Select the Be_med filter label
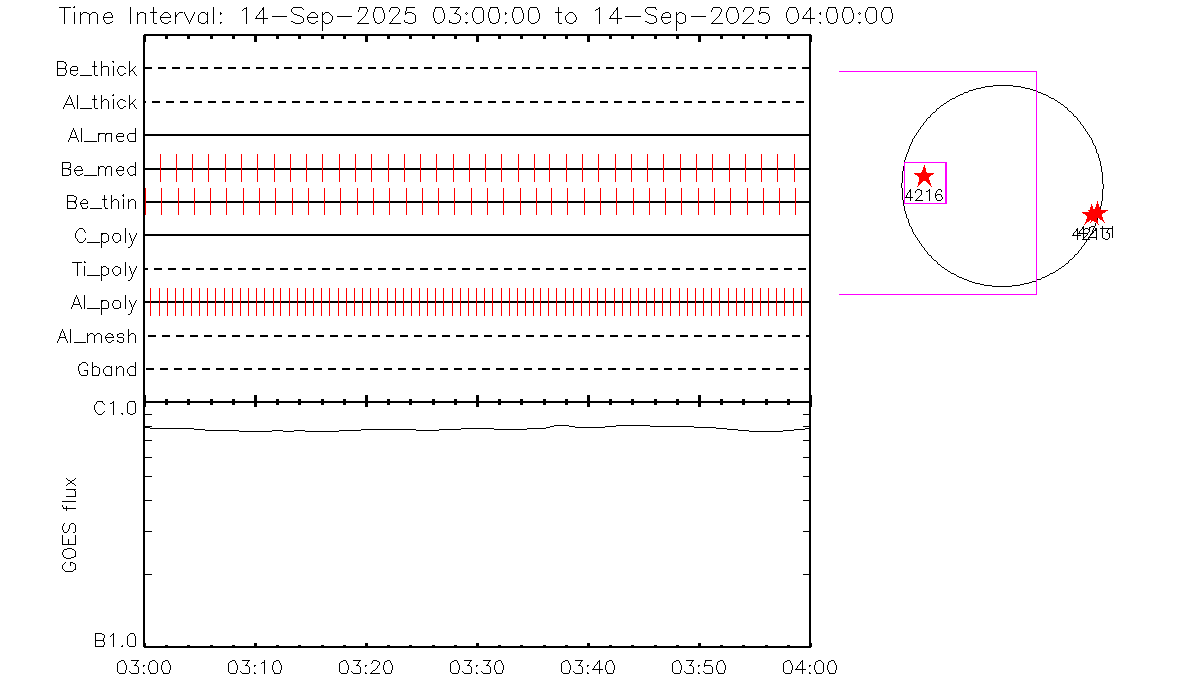This screenshot has width=1200, height=700. pos(99,169)
